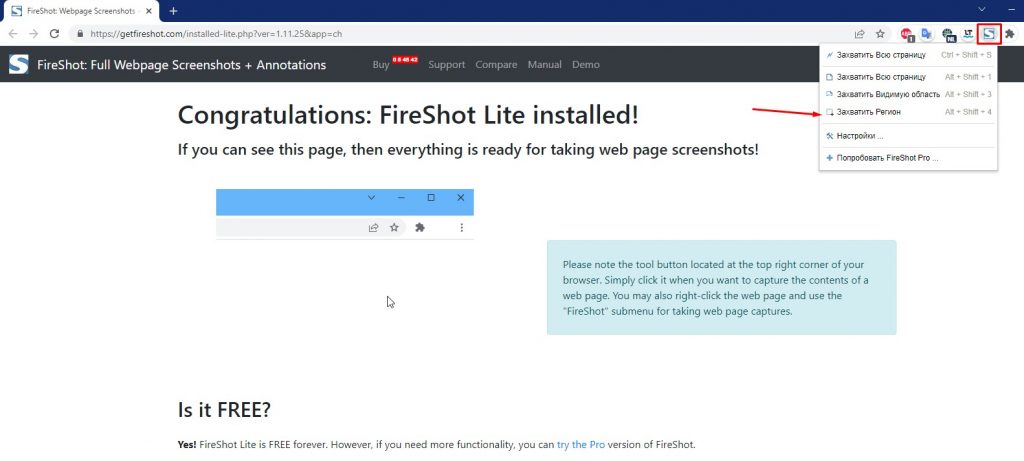Click the red ad-blocker extension icon
1024x461 pixels.
click(906, 34)
